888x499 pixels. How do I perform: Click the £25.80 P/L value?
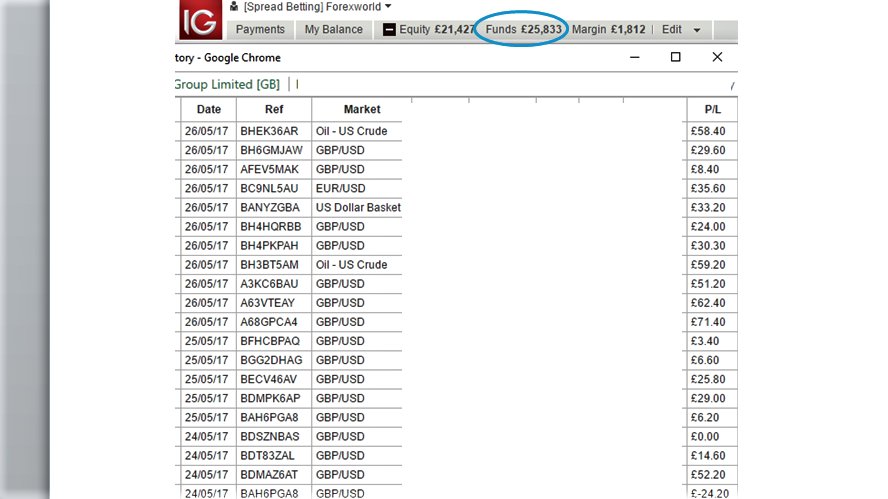coord(708,379)
